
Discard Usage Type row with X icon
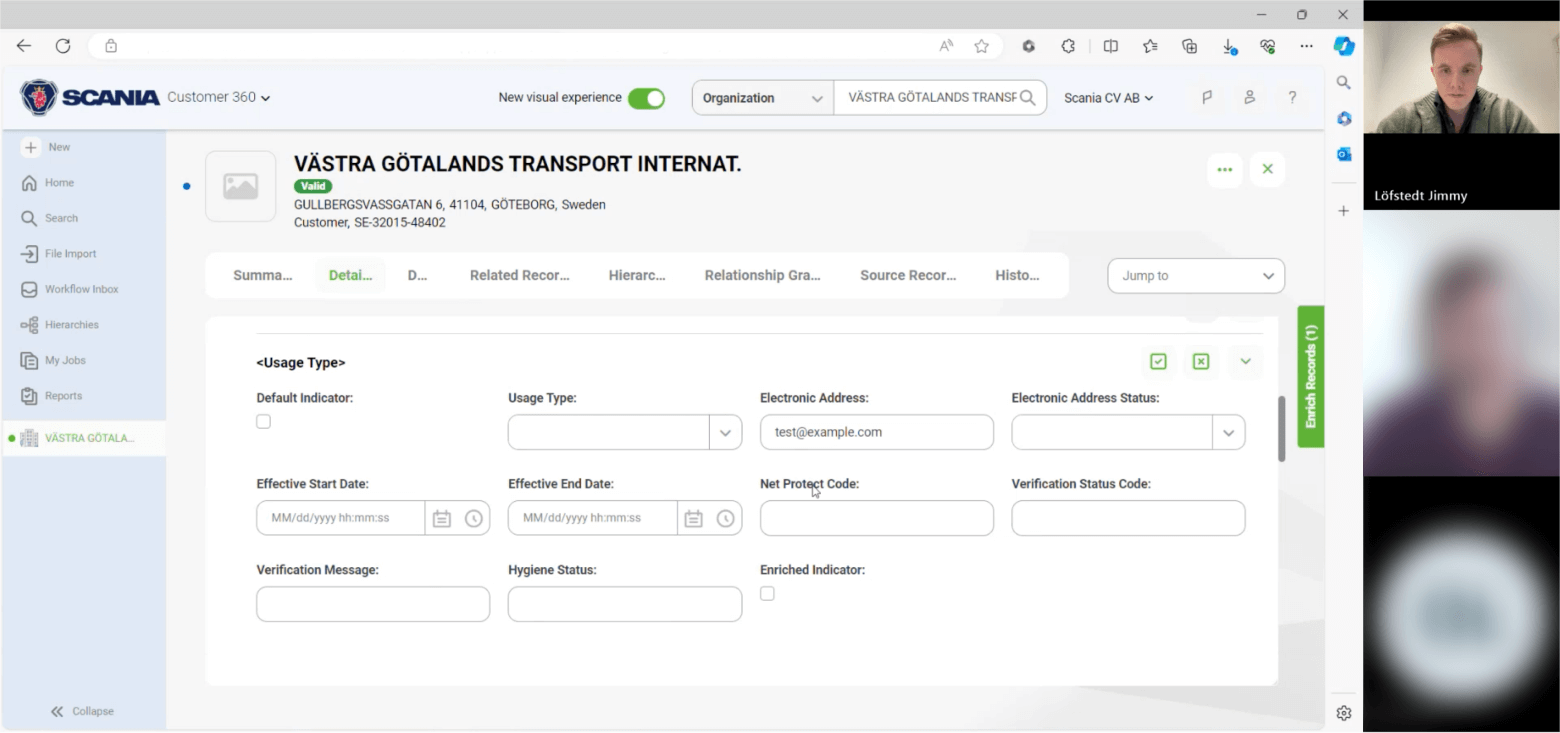pos(1201,361)
